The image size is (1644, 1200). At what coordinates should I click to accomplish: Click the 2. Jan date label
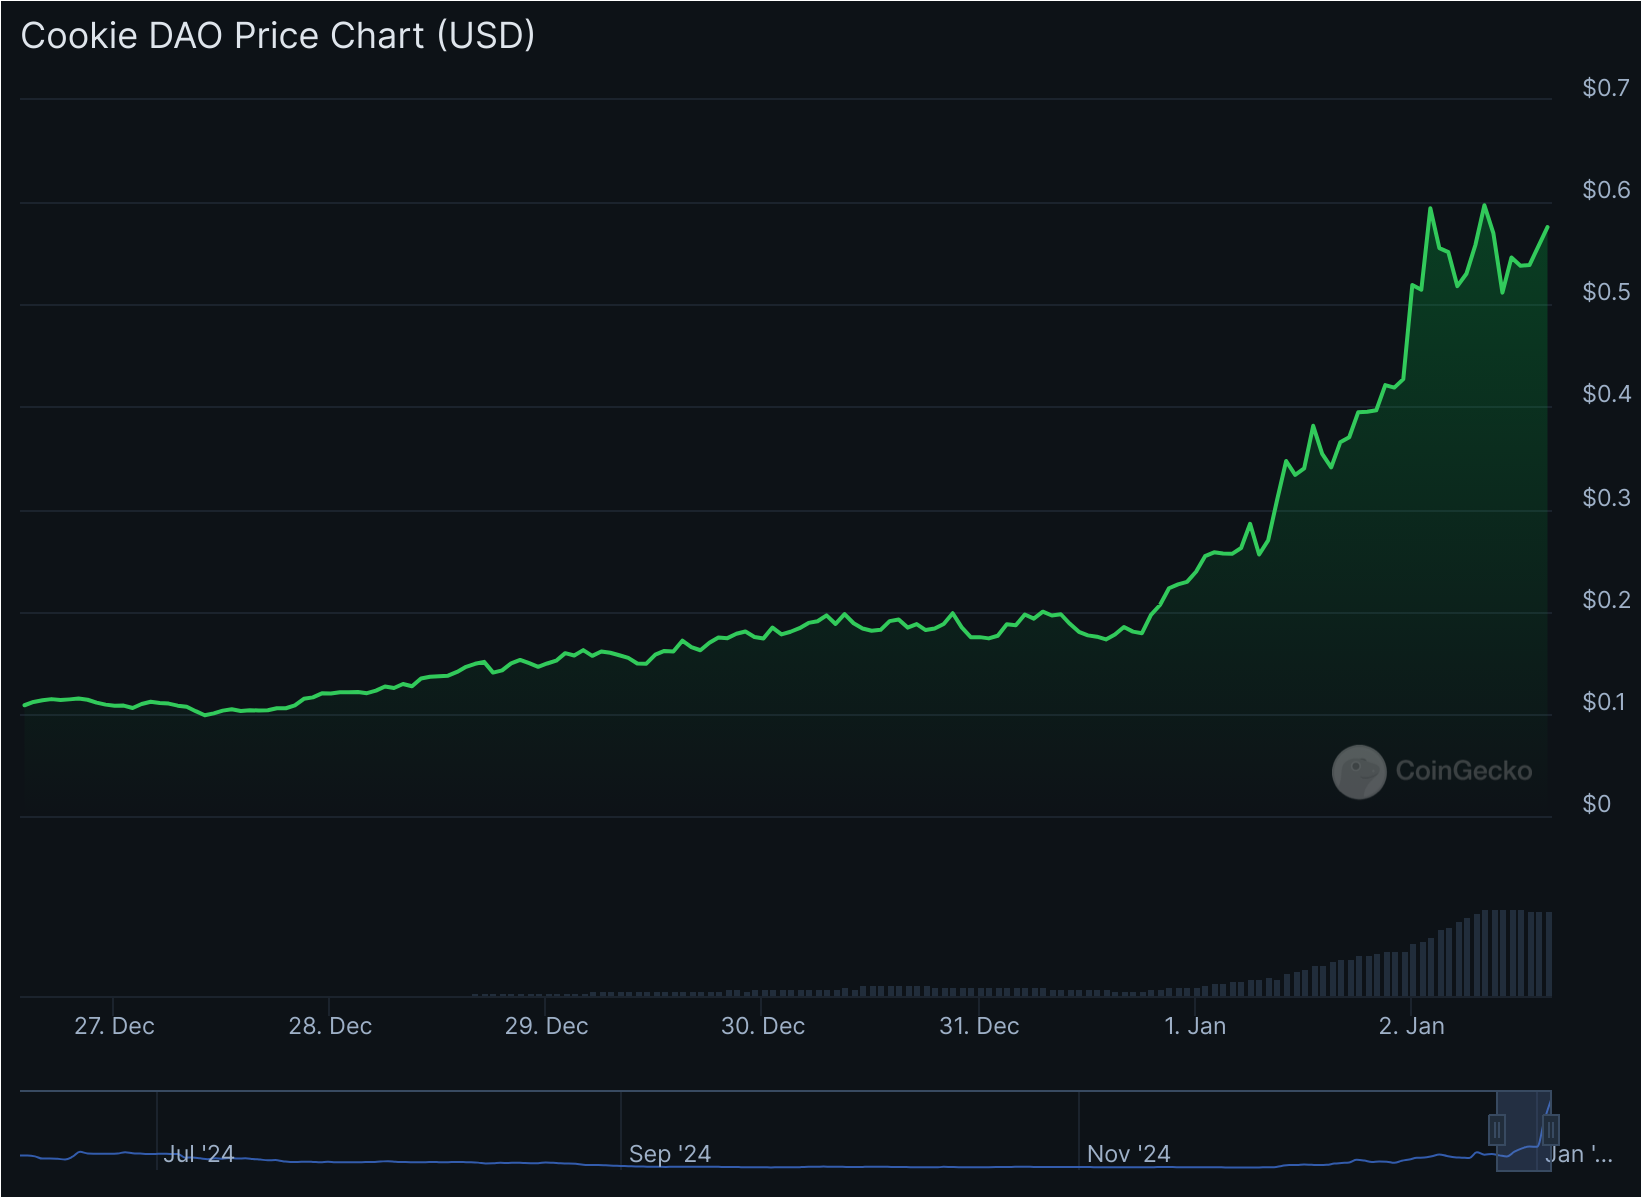click(x=1411, y=1026)
